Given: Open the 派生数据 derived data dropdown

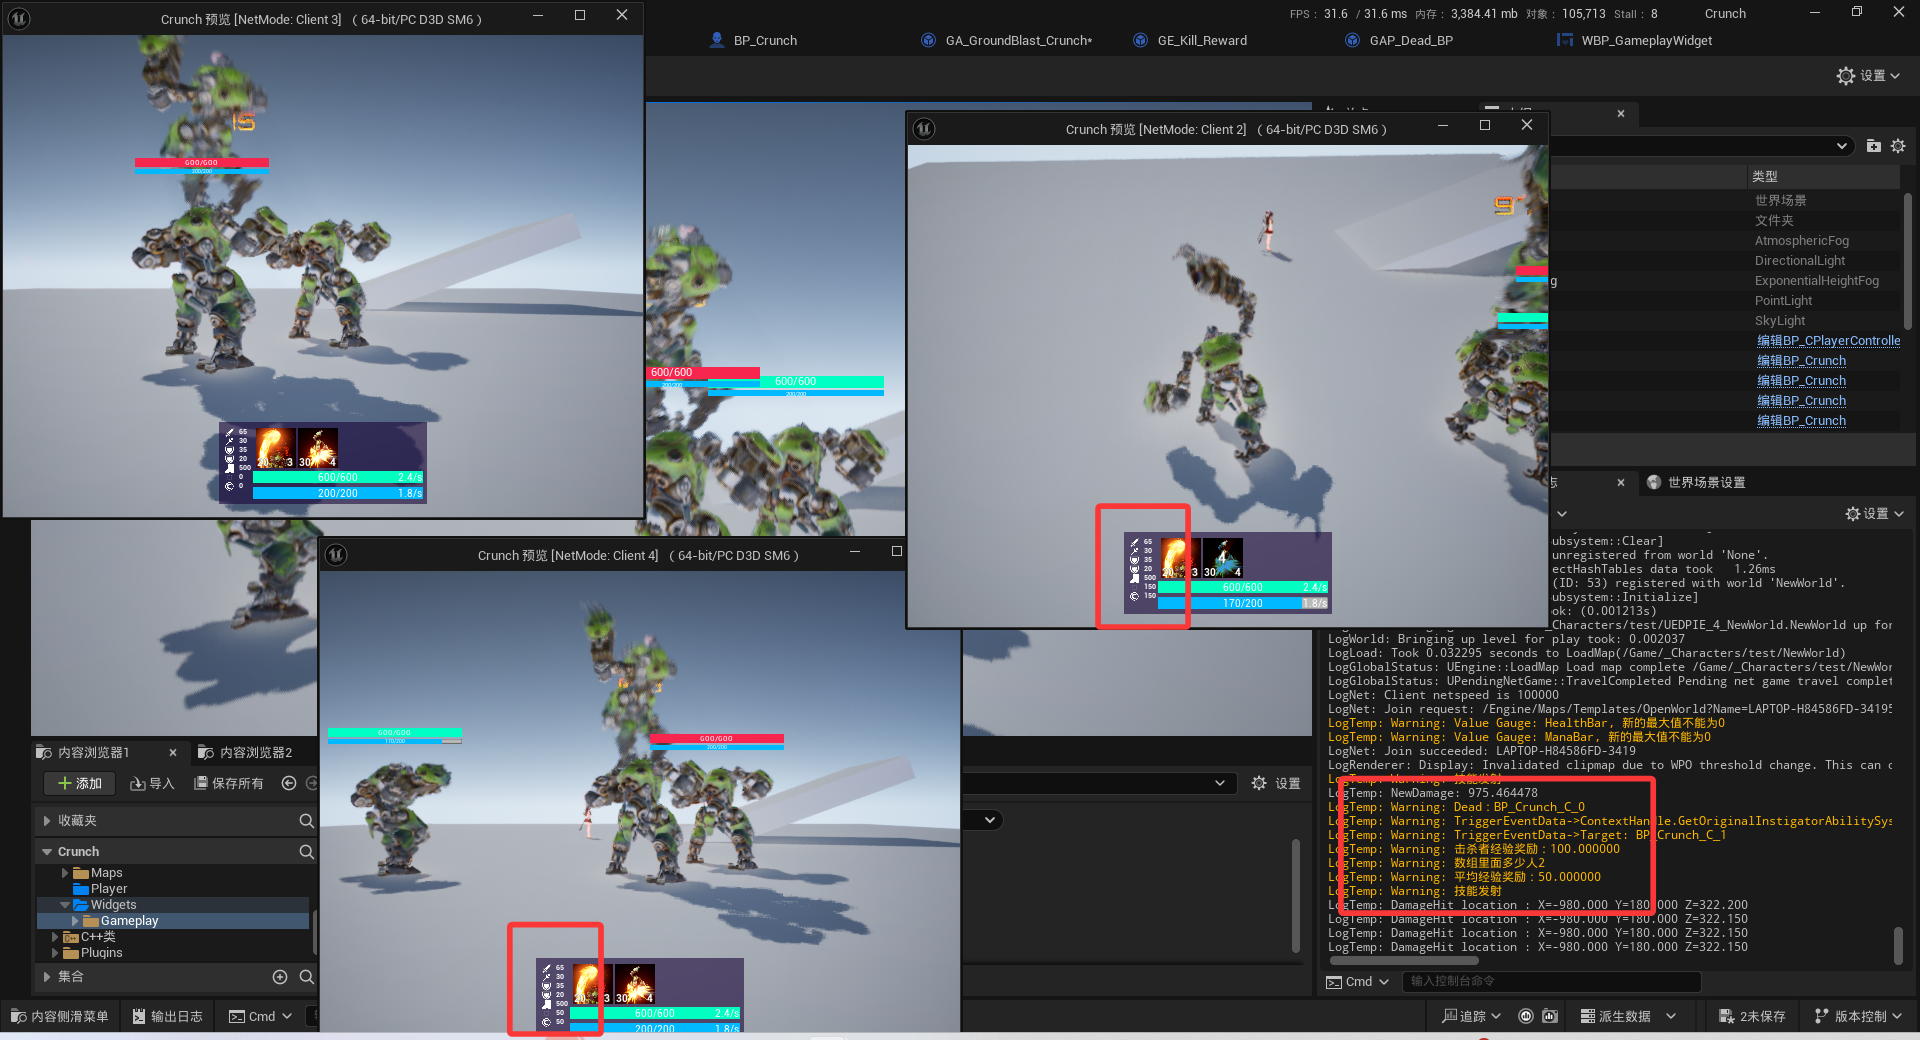Looking at the screenshot, I should 1628,1016.
